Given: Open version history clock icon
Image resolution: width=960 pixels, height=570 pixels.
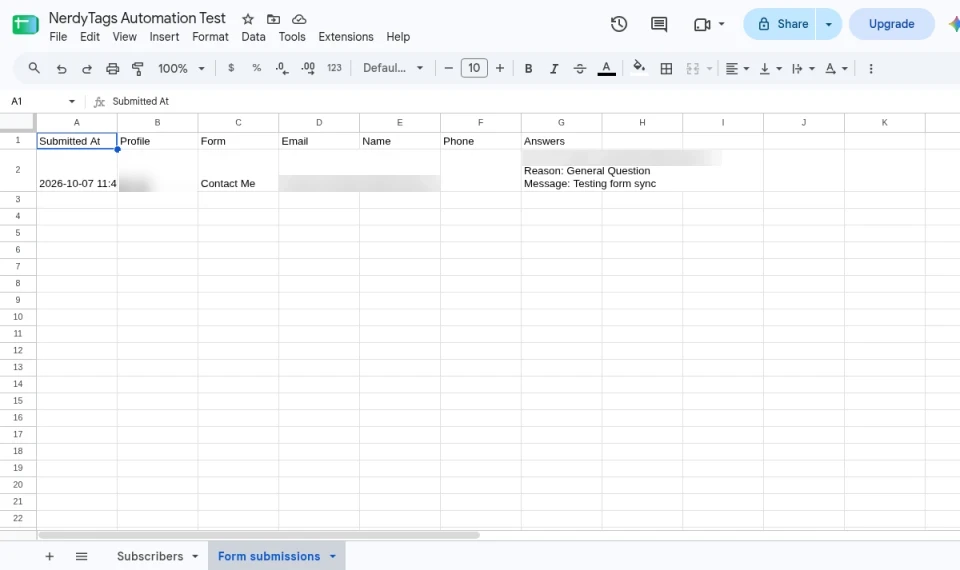Looking at the screenshot, I should [618, 24].
